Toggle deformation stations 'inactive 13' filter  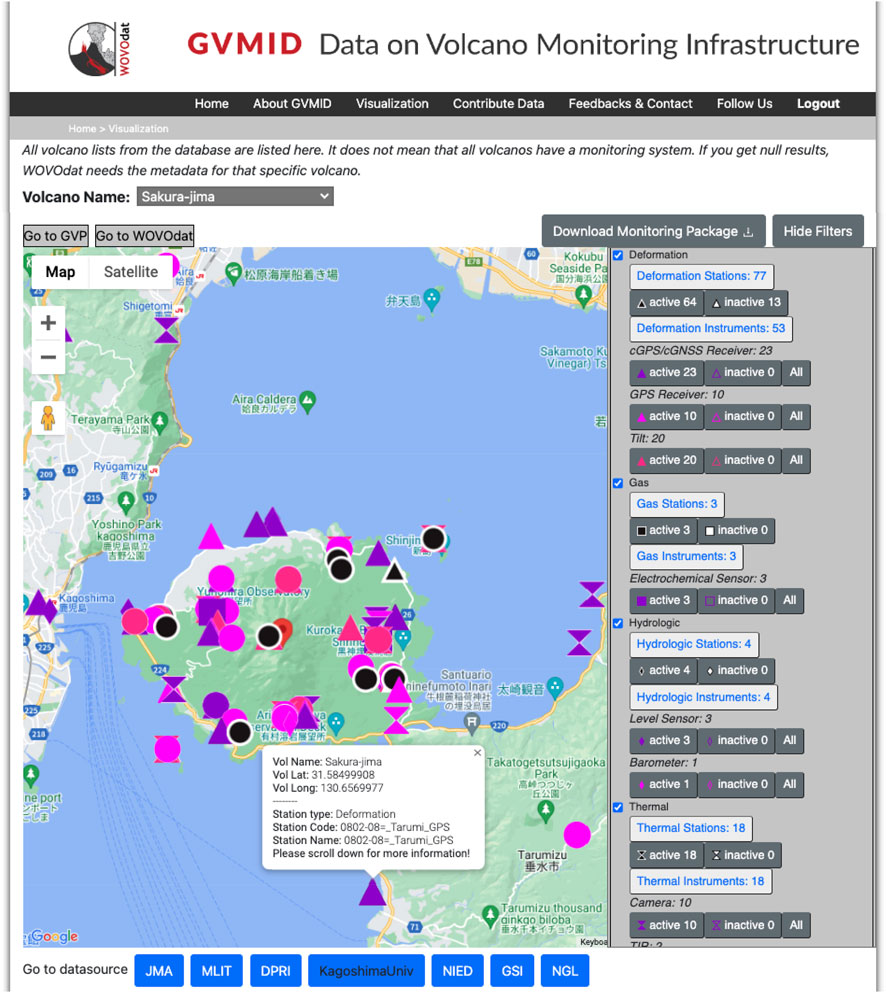tap(746, 303)
